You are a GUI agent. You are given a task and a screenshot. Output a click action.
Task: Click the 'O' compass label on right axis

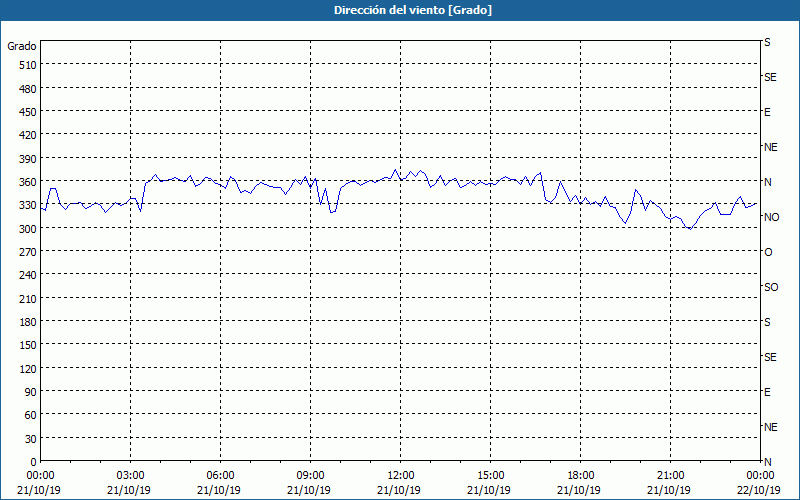point(768,252)
